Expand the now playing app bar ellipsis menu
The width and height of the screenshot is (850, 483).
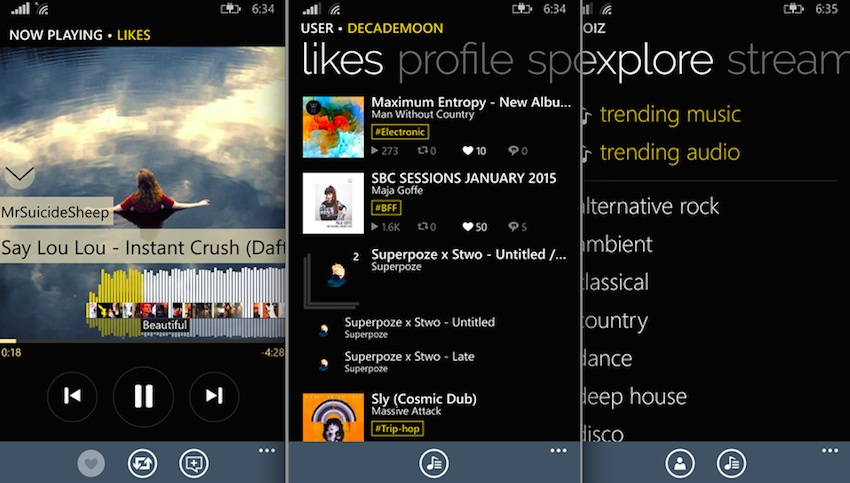[x=267, y=450]
